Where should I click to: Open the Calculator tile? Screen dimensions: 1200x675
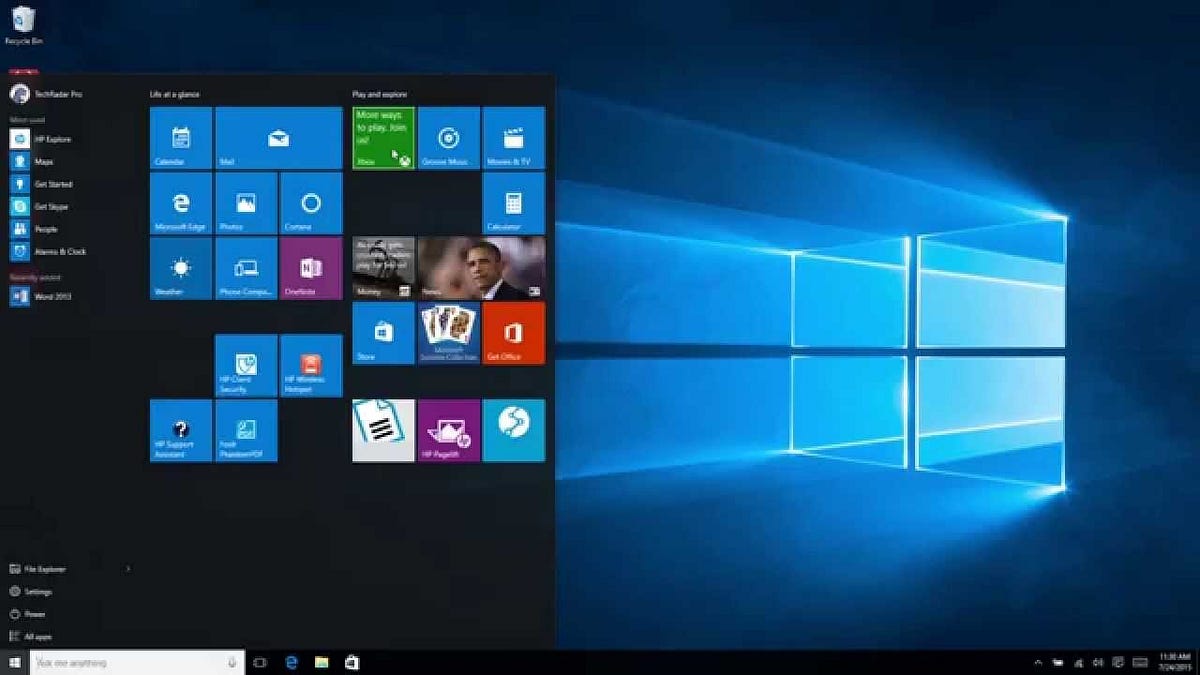(x=513, y=203)
